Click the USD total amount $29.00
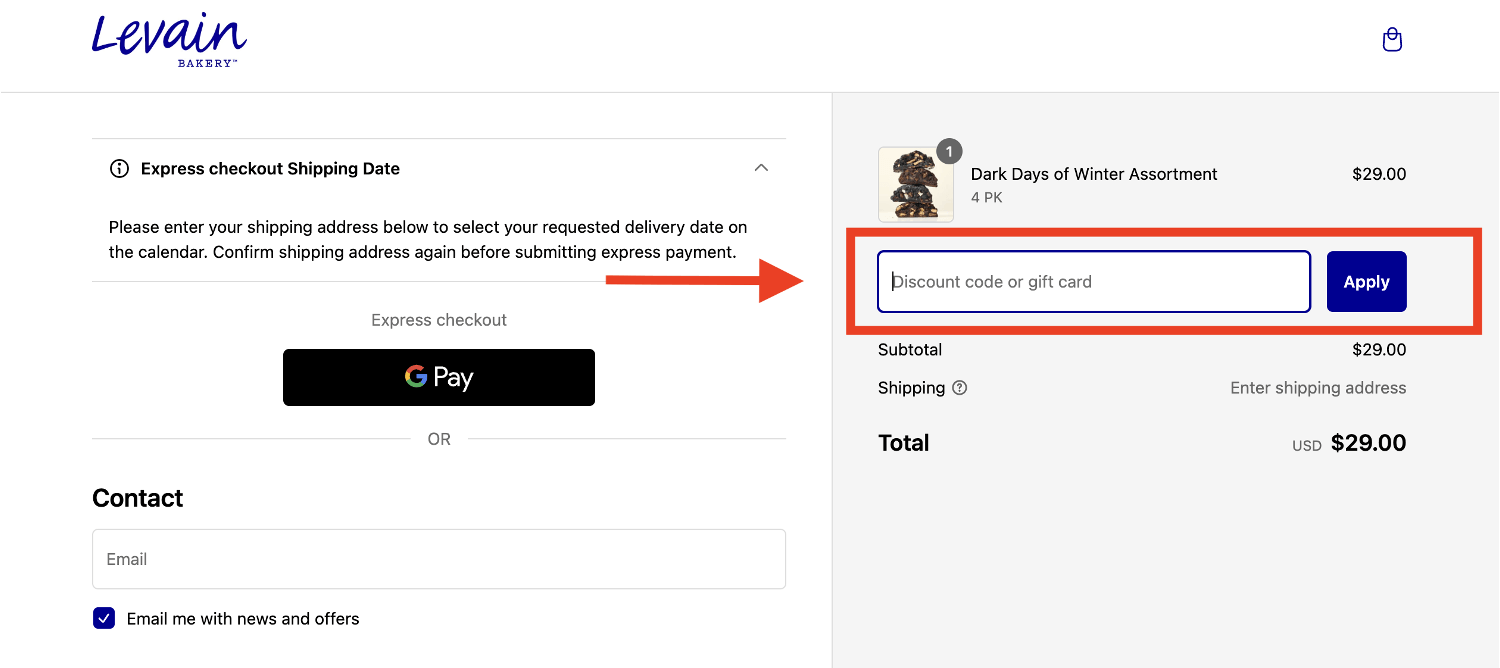This screenshot has width=1500, height=668. coord(1368,443)
